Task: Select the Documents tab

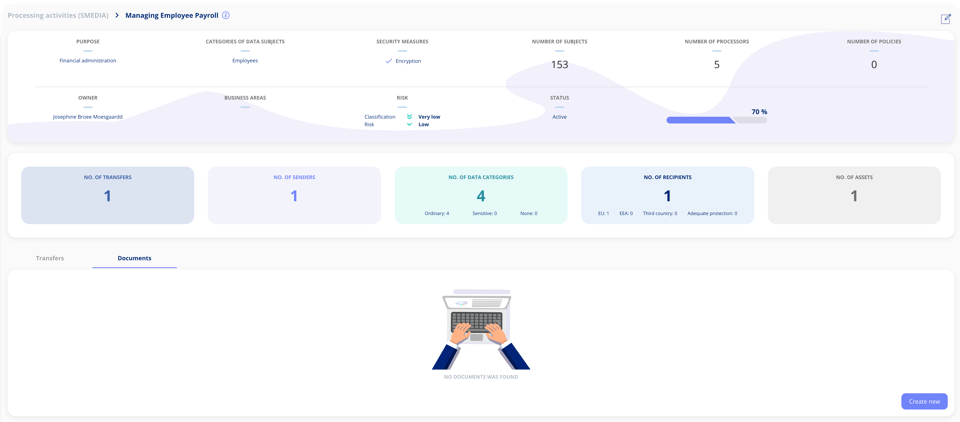Action: click(x=135, y=258)
